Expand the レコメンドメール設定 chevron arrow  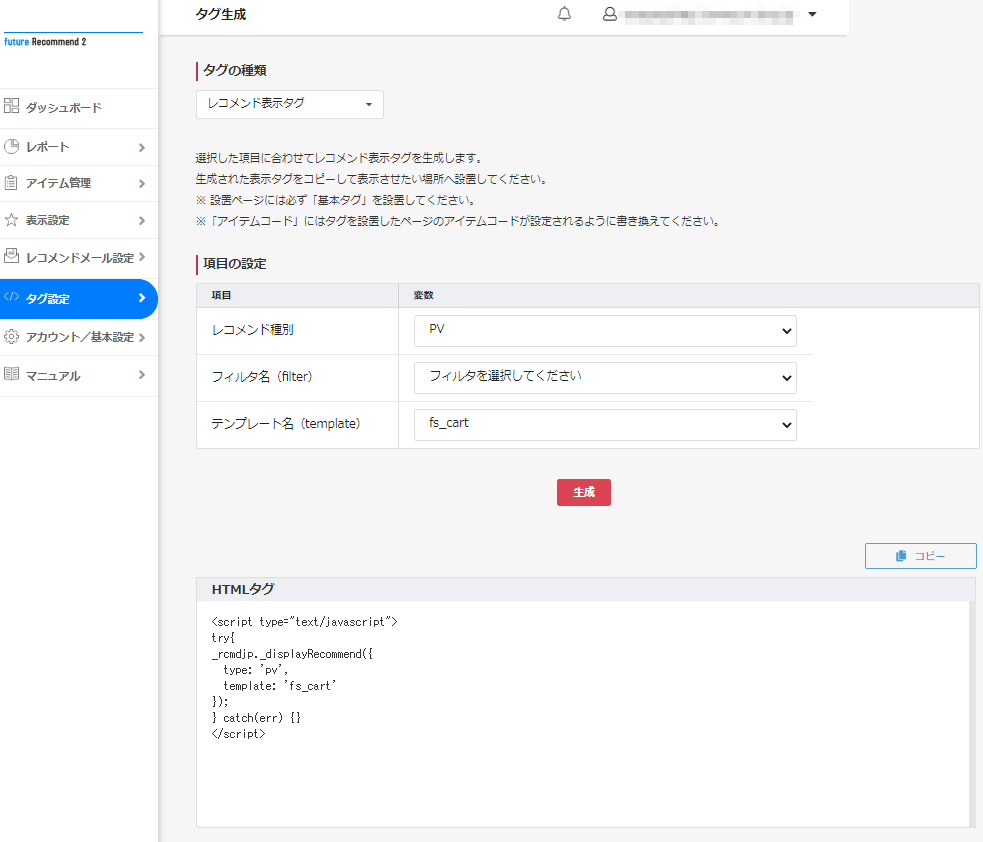point(142,257)
